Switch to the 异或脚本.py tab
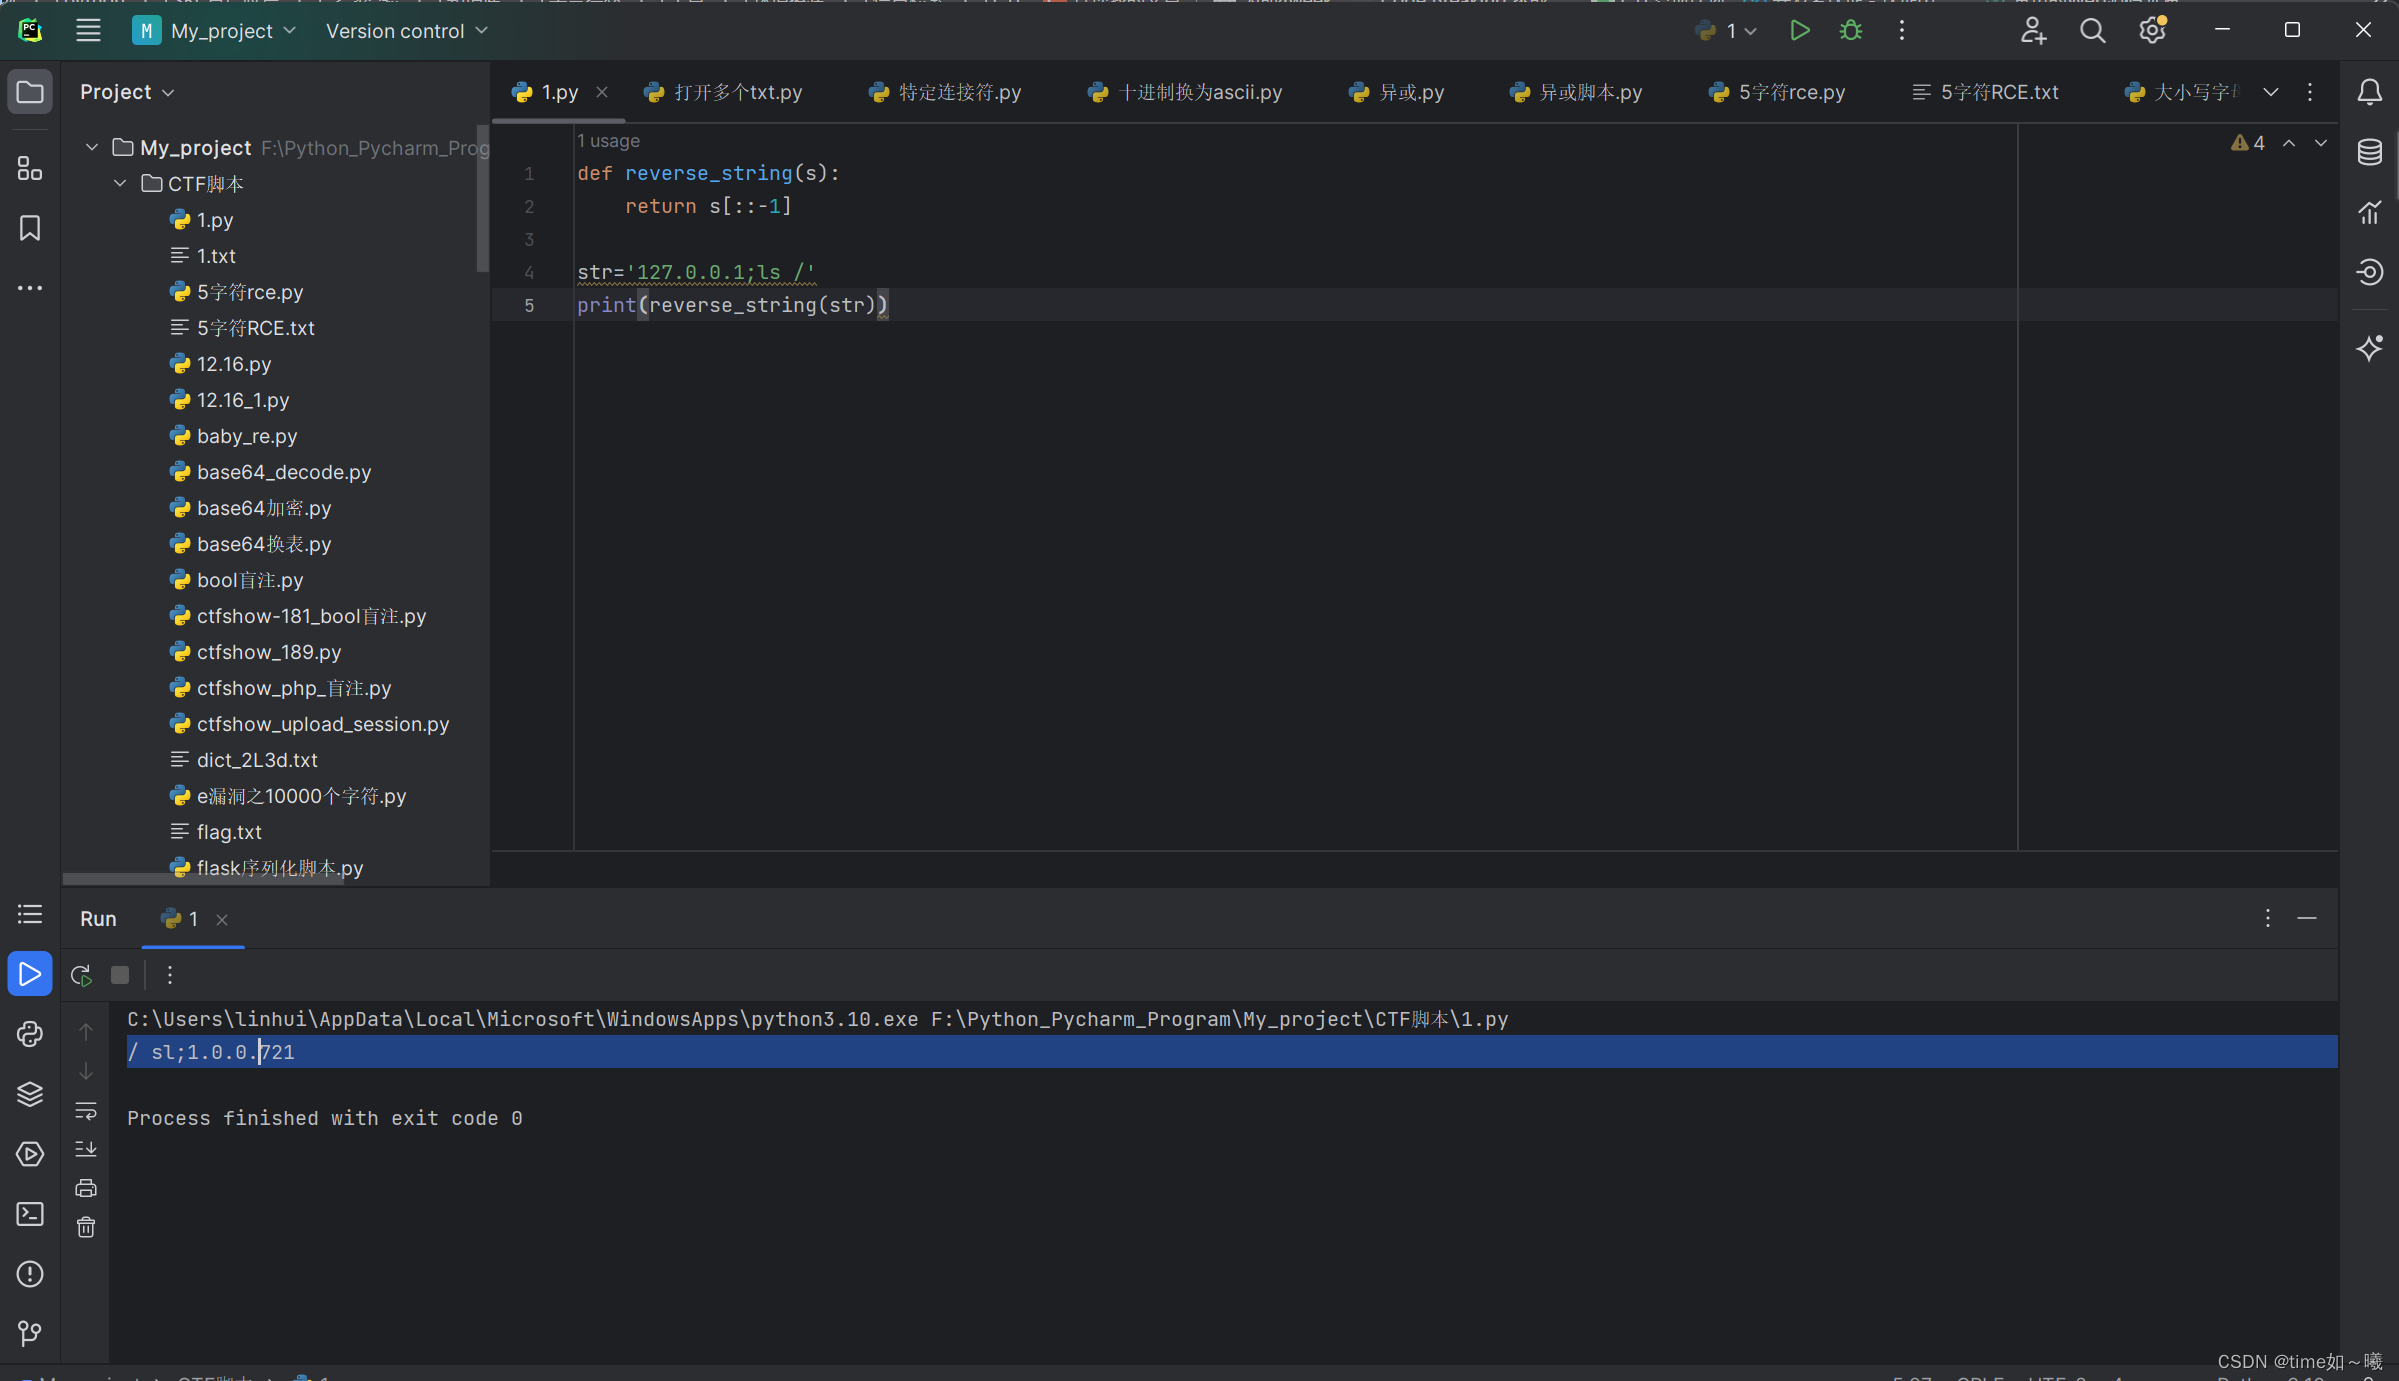Image resolution: width=2399 pixels, height=1381 pixels. pyautogui.click(x=1576, y=92)
